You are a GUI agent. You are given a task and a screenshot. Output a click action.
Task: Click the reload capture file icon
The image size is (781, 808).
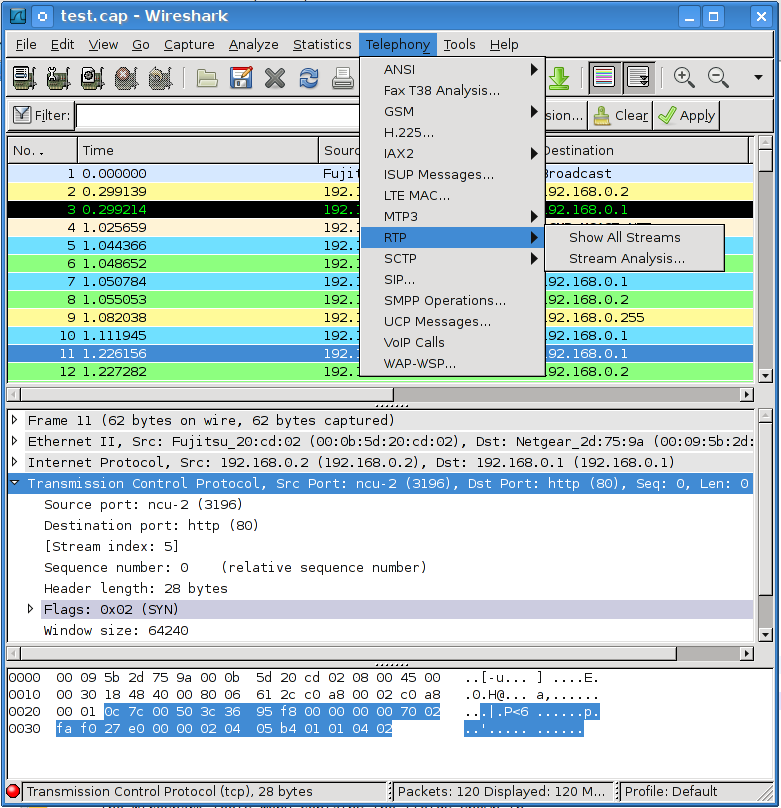pyautogui.click(x=309, y=78)
